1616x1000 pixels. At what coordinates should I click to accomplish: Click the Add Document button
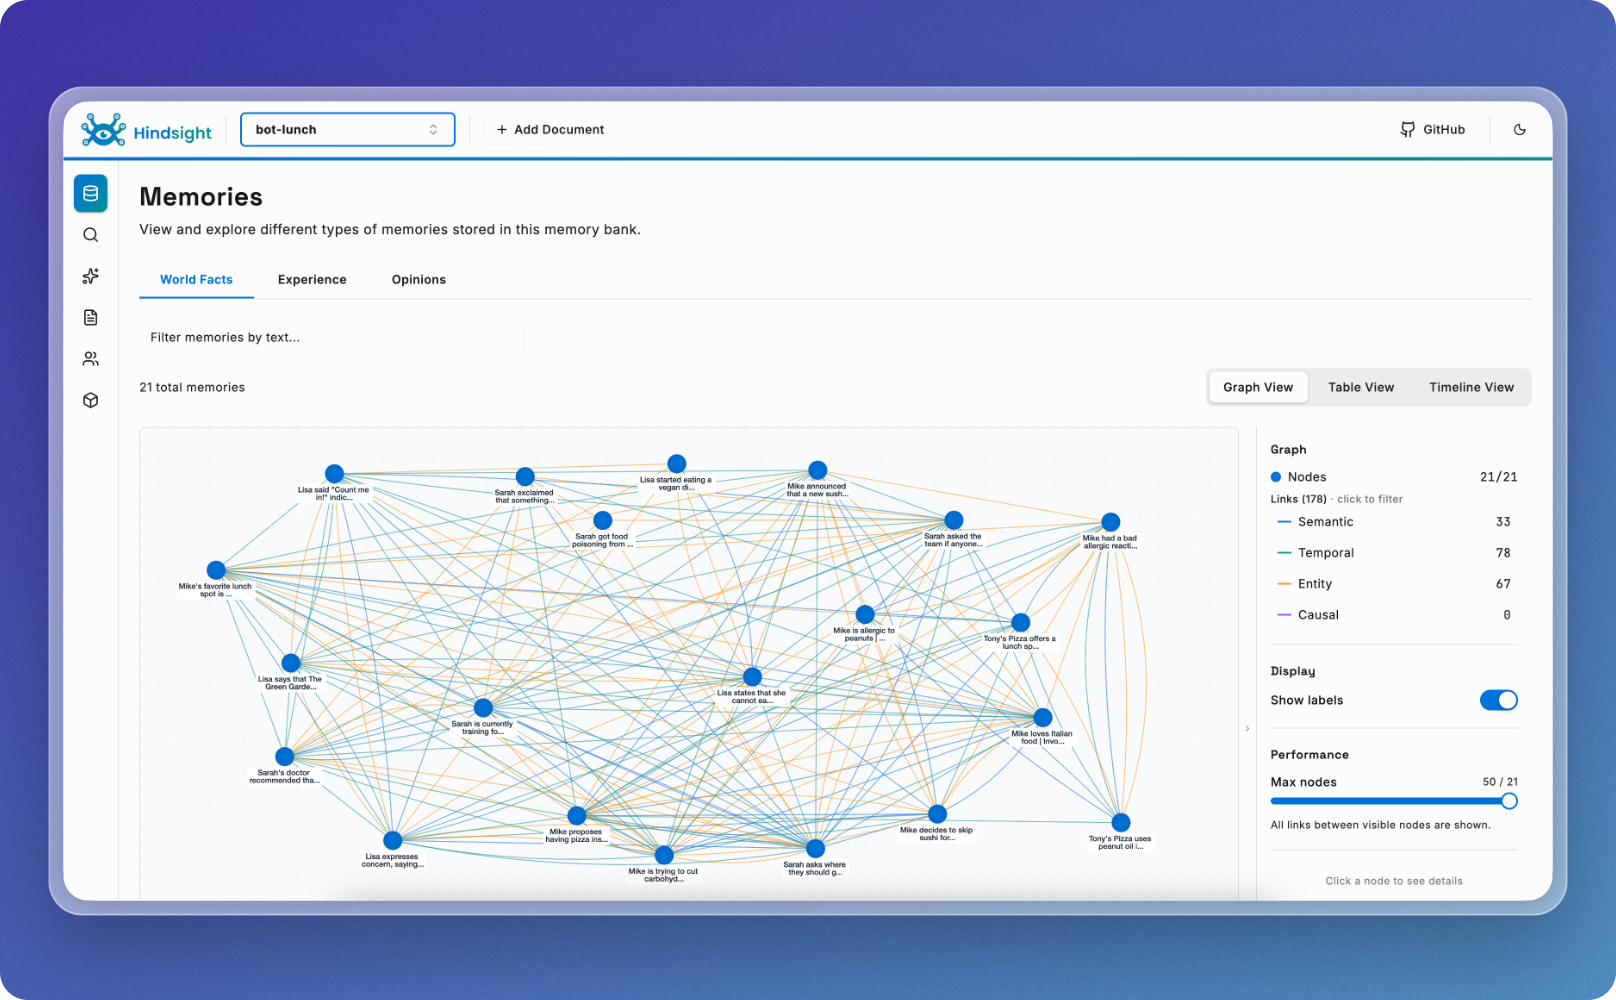point(550,130)
